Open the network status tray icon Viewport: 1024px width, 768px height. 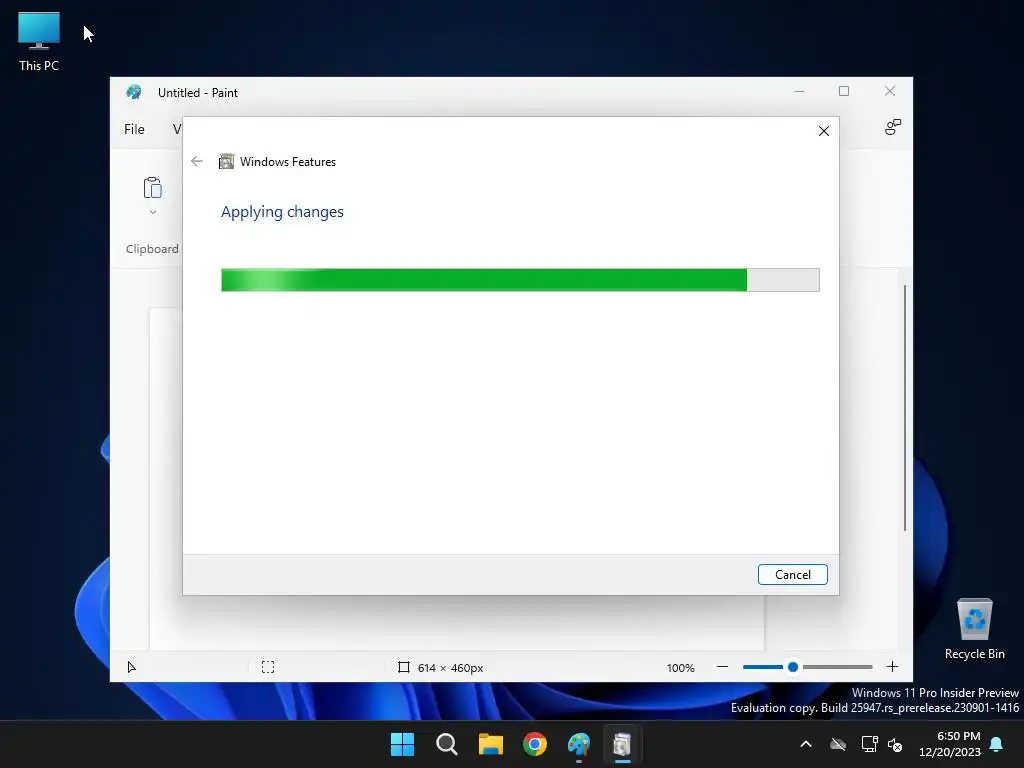(869, 744)
